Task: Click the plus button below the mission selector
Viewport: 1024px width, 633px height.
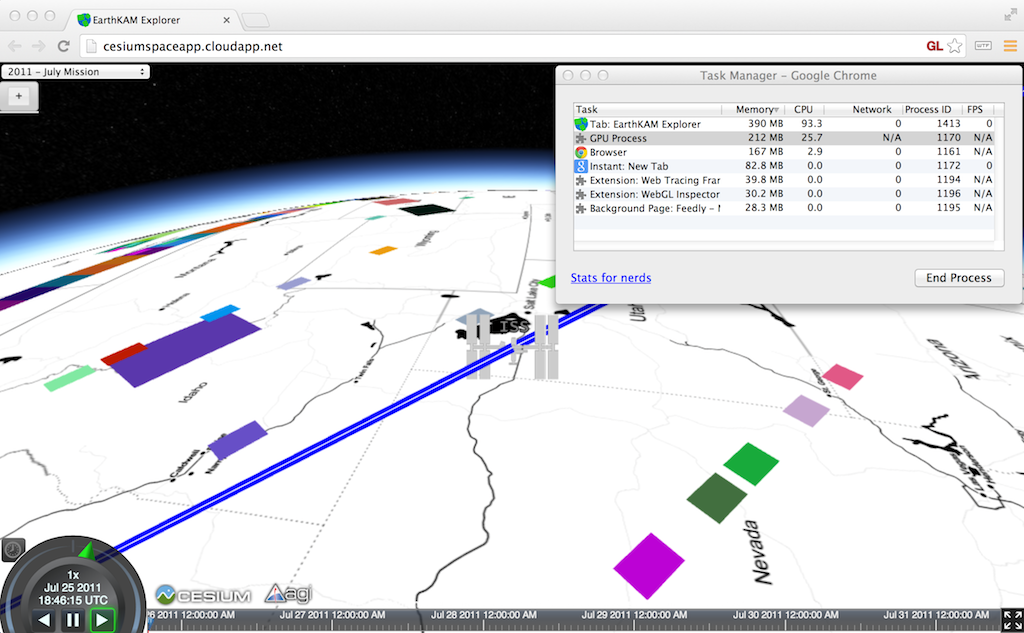Action: [19, 96]
